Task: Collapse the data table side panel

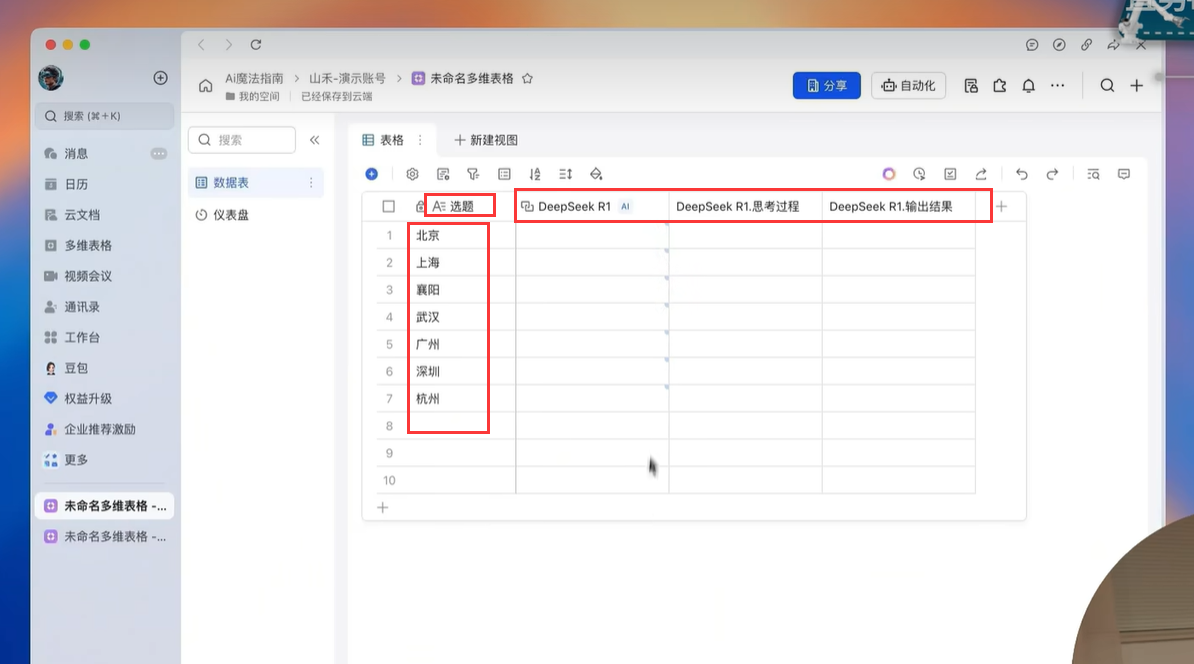Action: 314,140
